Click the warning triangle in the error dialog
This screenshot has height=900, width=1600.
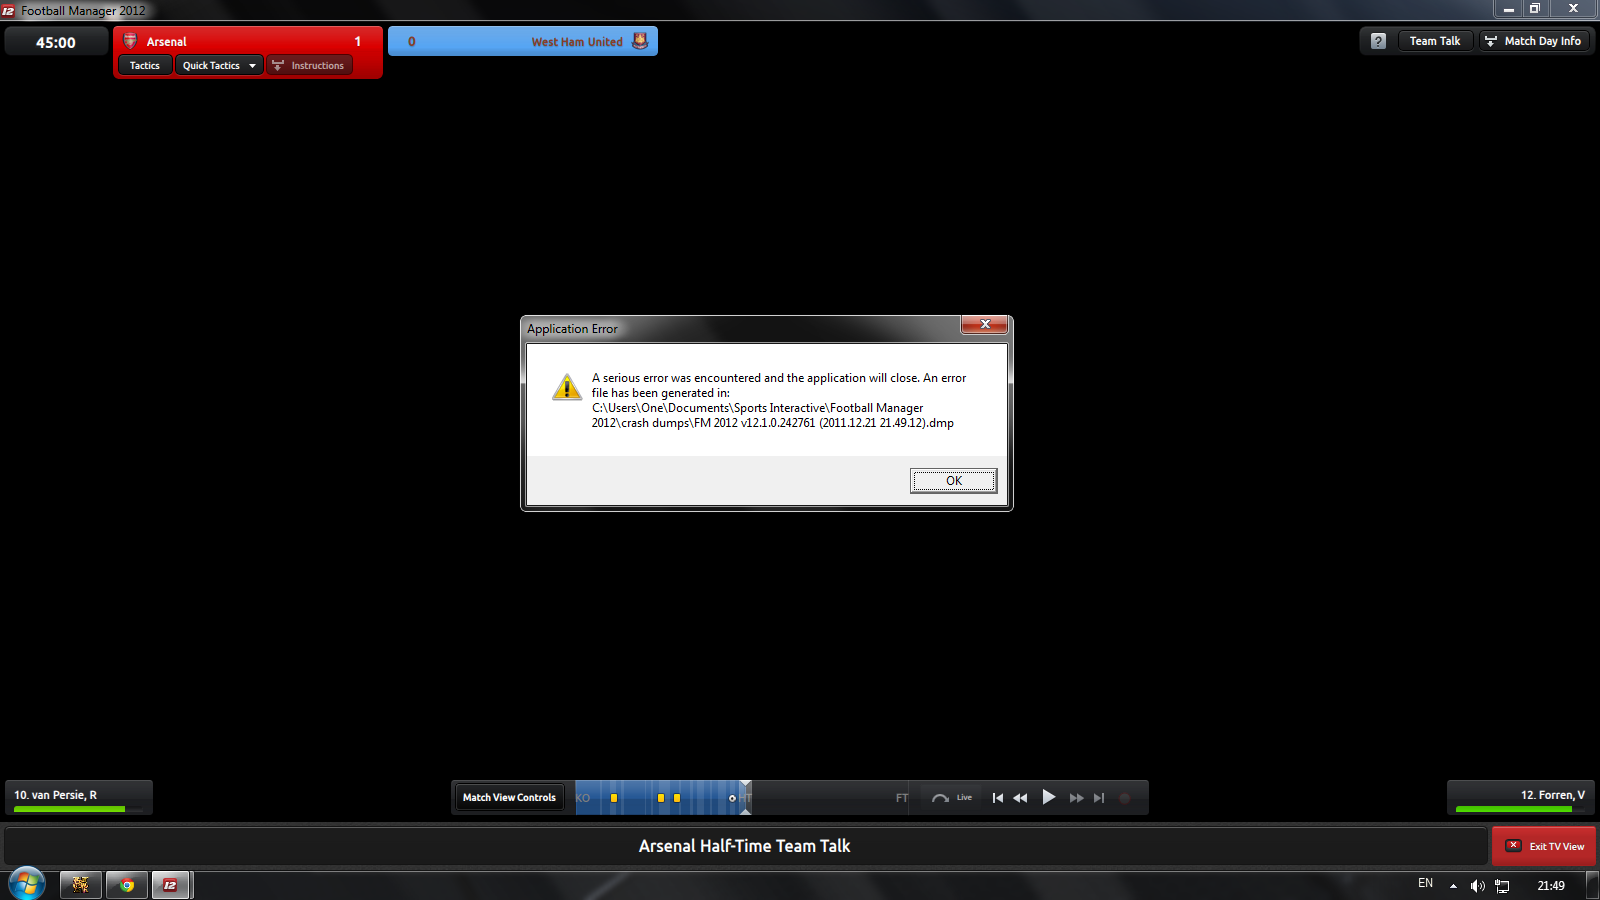click(x=567, y=387)
